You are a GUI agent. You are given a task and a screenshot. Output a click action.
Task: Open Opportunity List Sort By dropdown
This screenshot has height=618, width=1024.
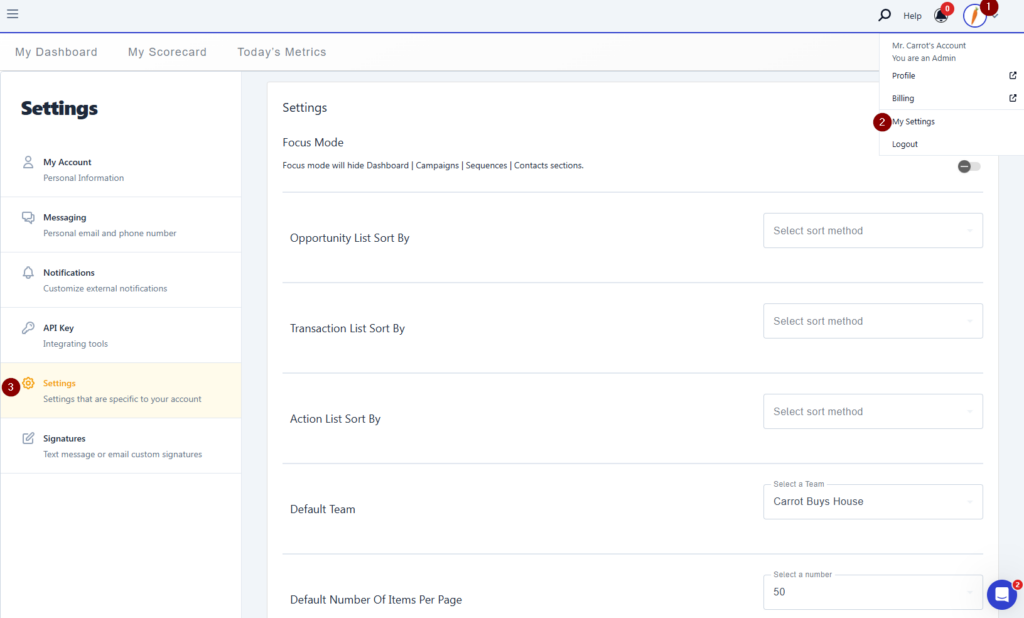(x=872, y=231)
